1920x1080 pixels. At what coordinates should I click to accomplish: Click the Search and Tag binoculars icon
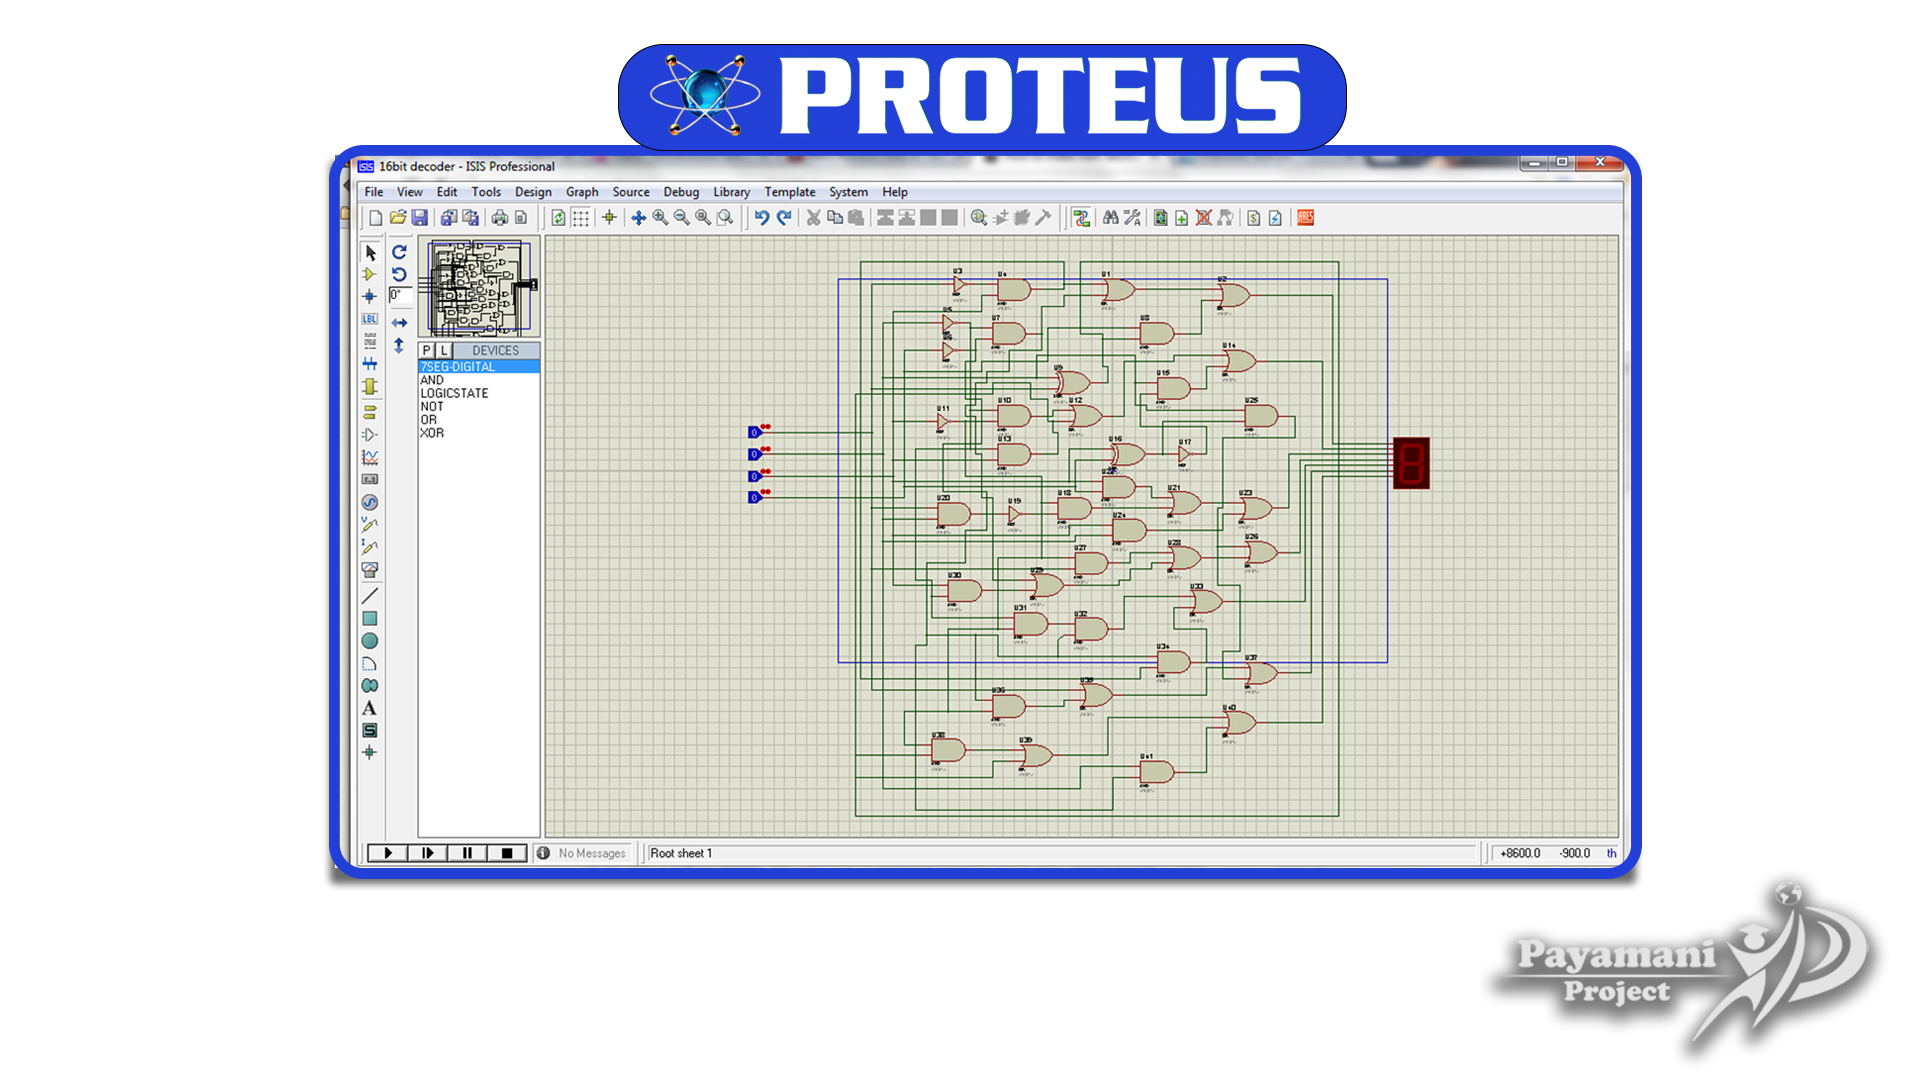tap(1110, 218)
